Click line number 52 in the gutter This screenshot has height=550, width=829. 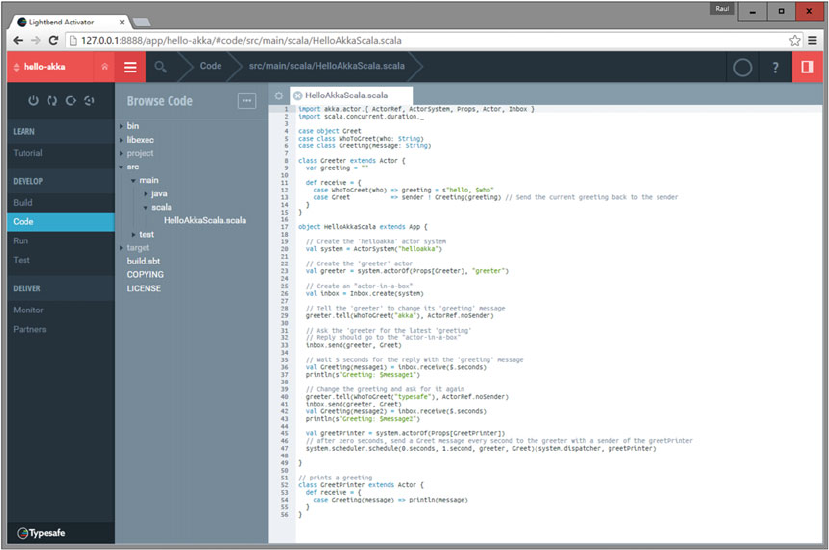[284, 485]
